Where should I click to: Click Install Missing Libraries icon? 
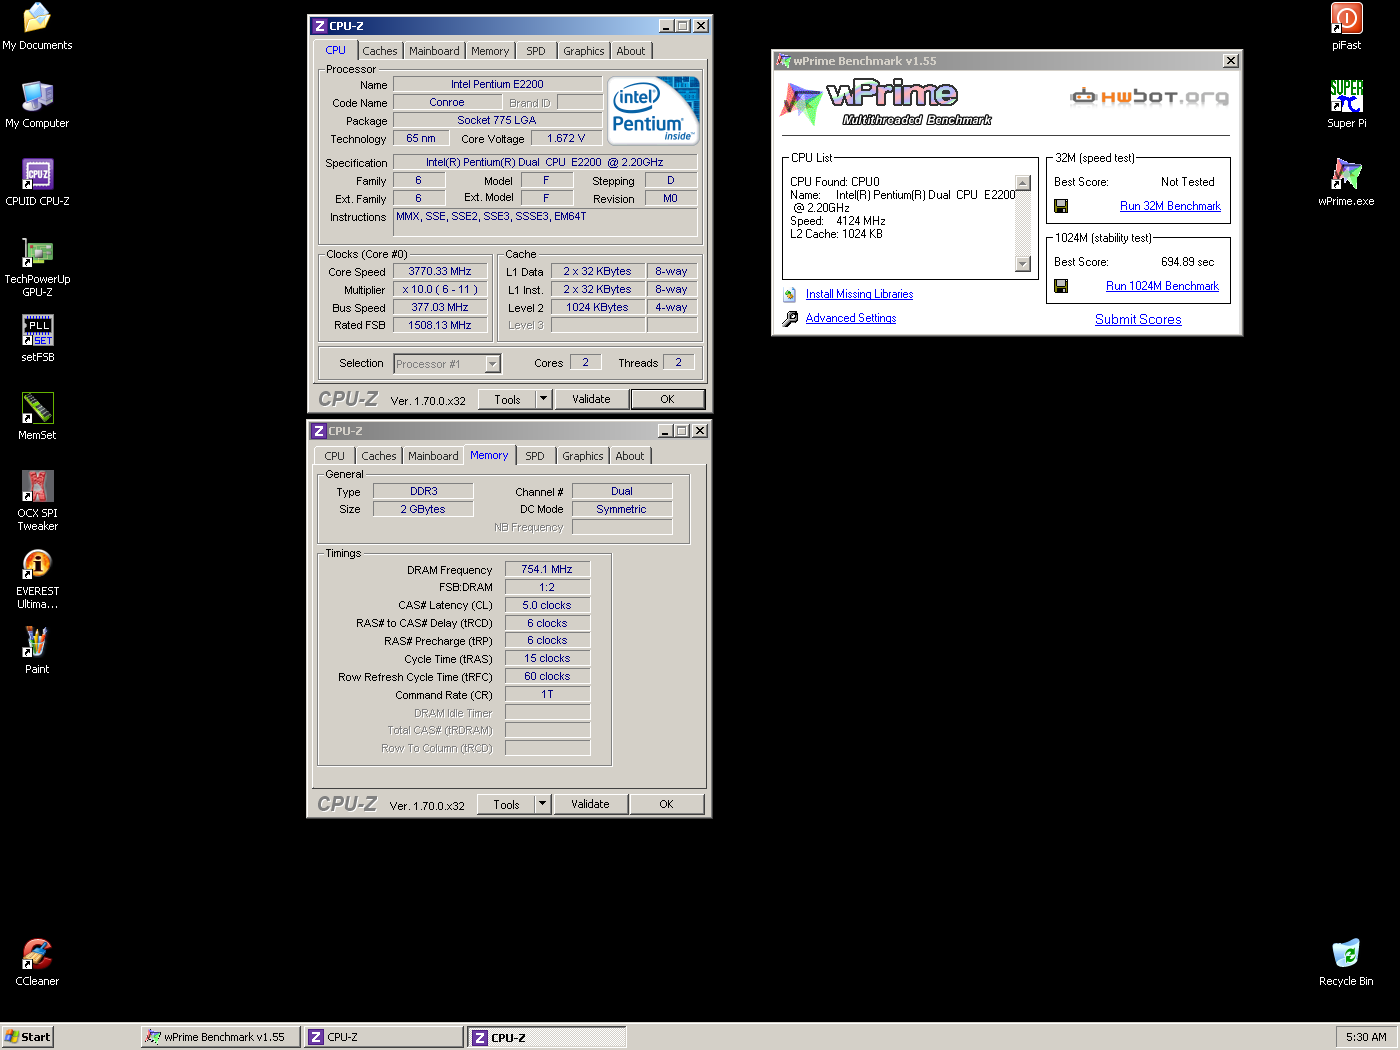point(790,294)
